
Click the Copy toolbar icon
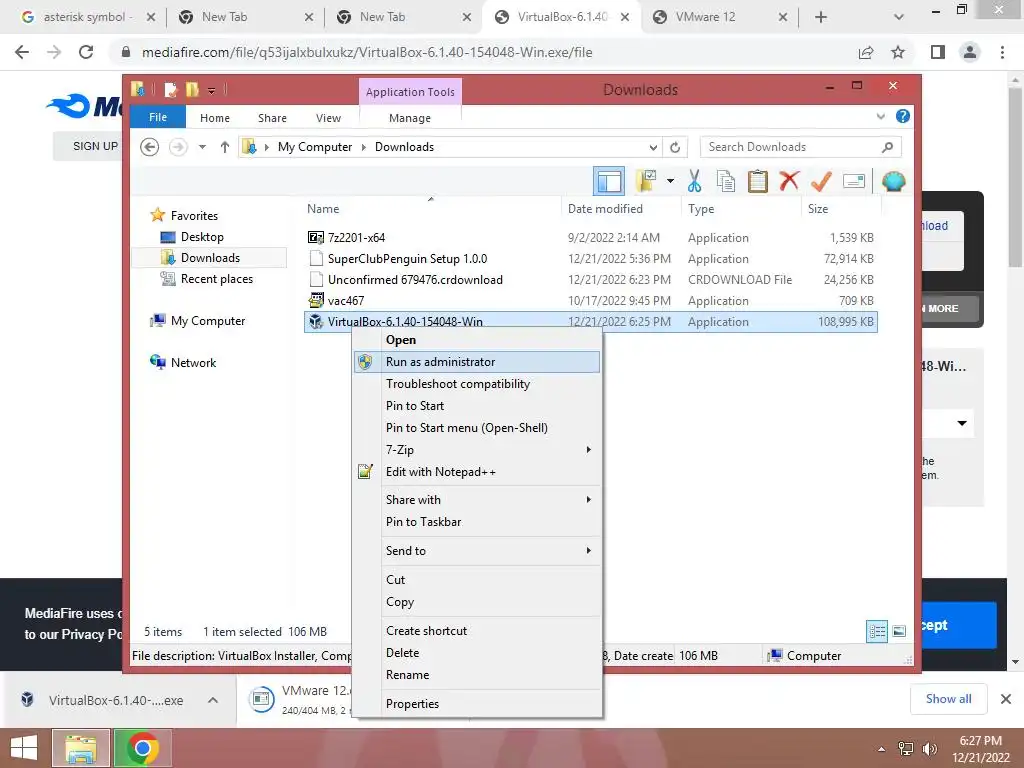point(726,181)
